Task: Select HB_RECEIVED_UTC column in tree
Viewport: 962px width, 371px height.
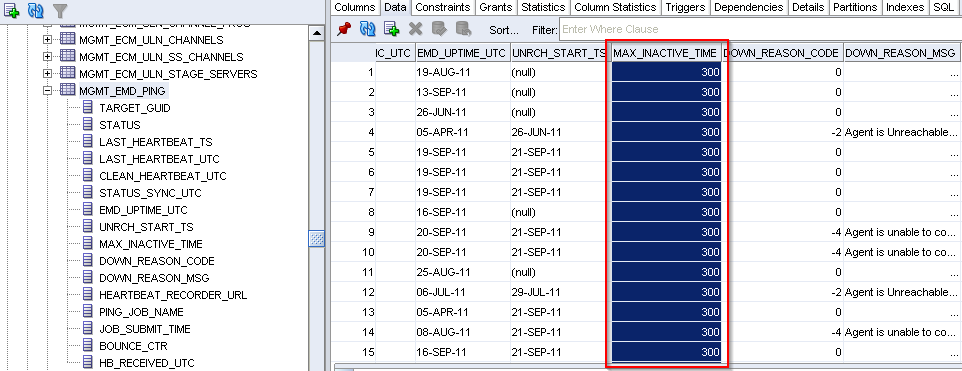Action: pyautogui.click(x=147, y=363)
